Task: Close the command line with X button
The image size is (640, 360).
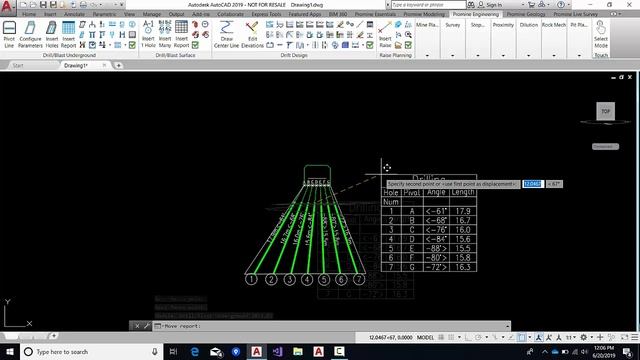Action: pos(137,326)
